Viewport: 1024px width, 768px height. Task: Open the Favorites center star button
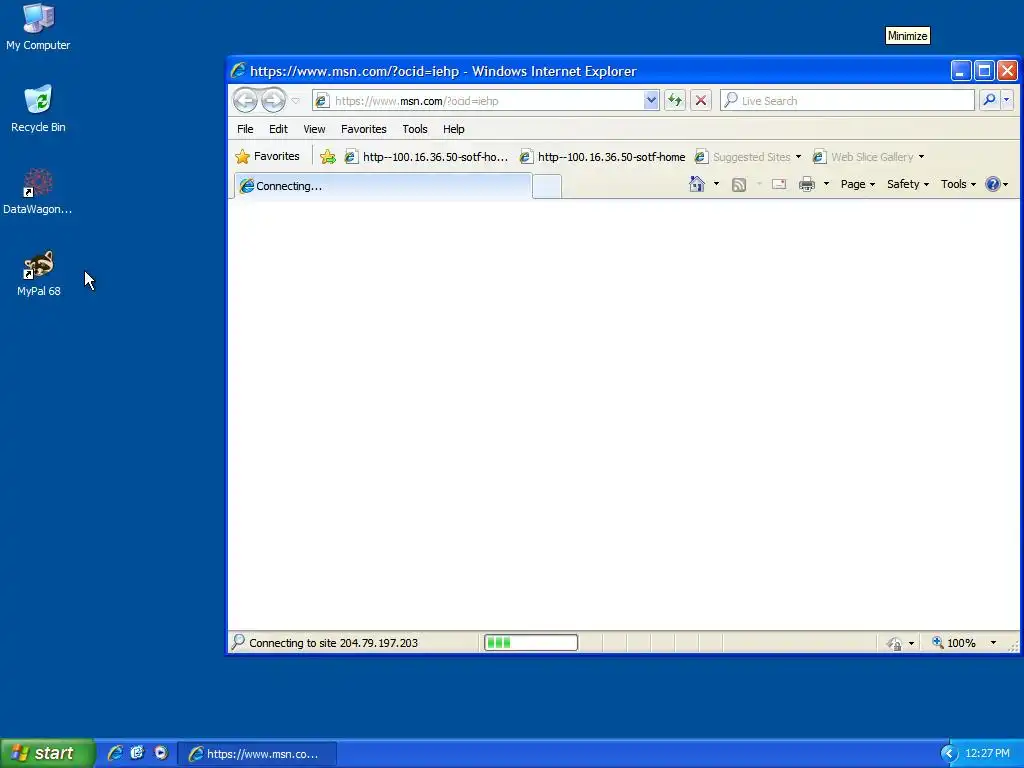coord(268,157)
